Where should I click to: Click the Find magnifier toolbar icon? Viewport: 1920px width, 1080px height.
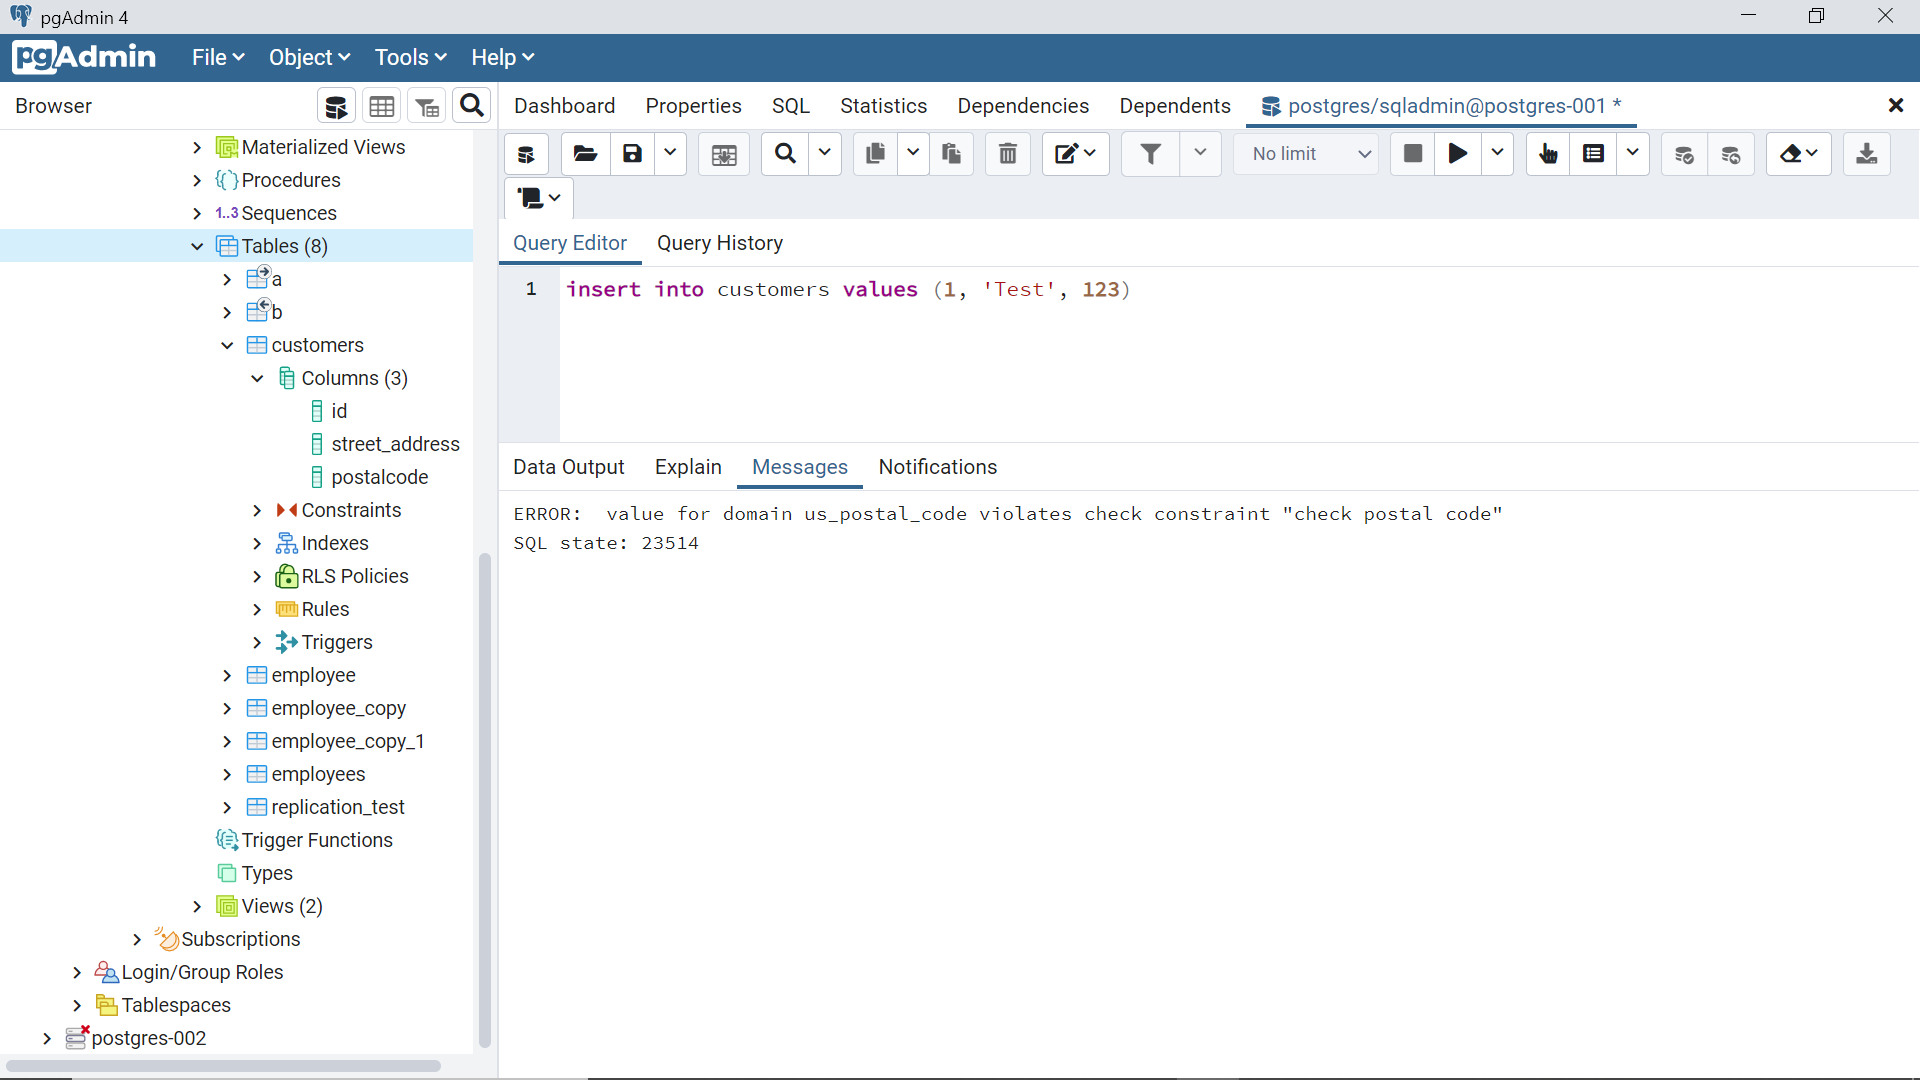coord(786,154)
